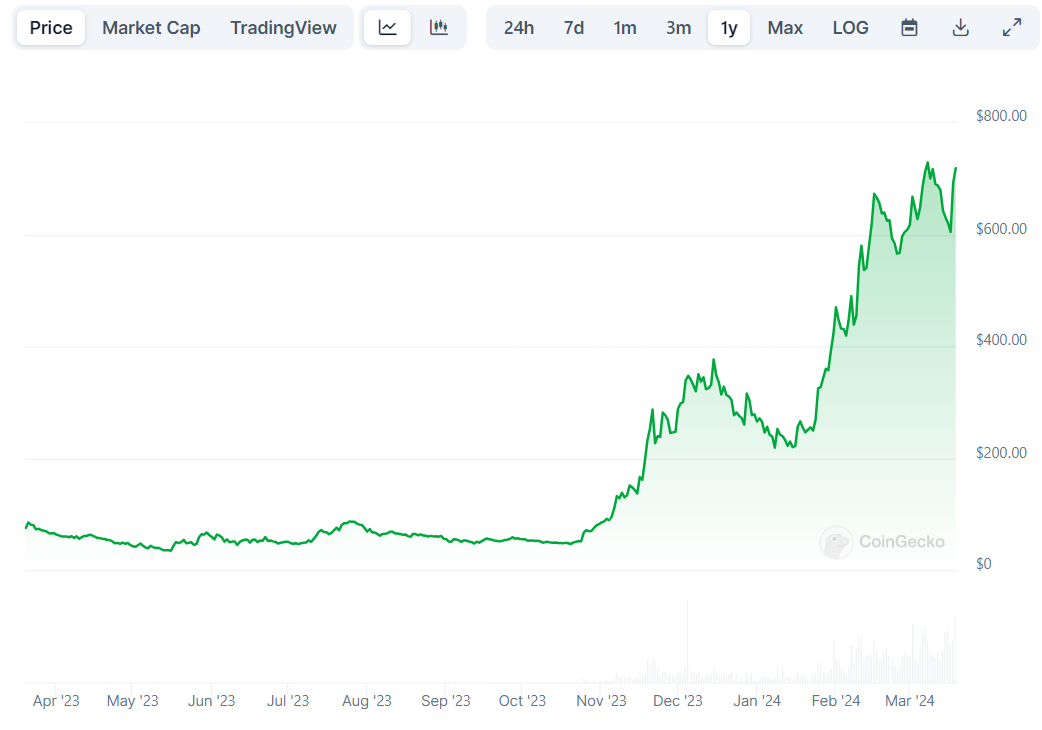Expand chart to fullscreen

[1011, 28]
